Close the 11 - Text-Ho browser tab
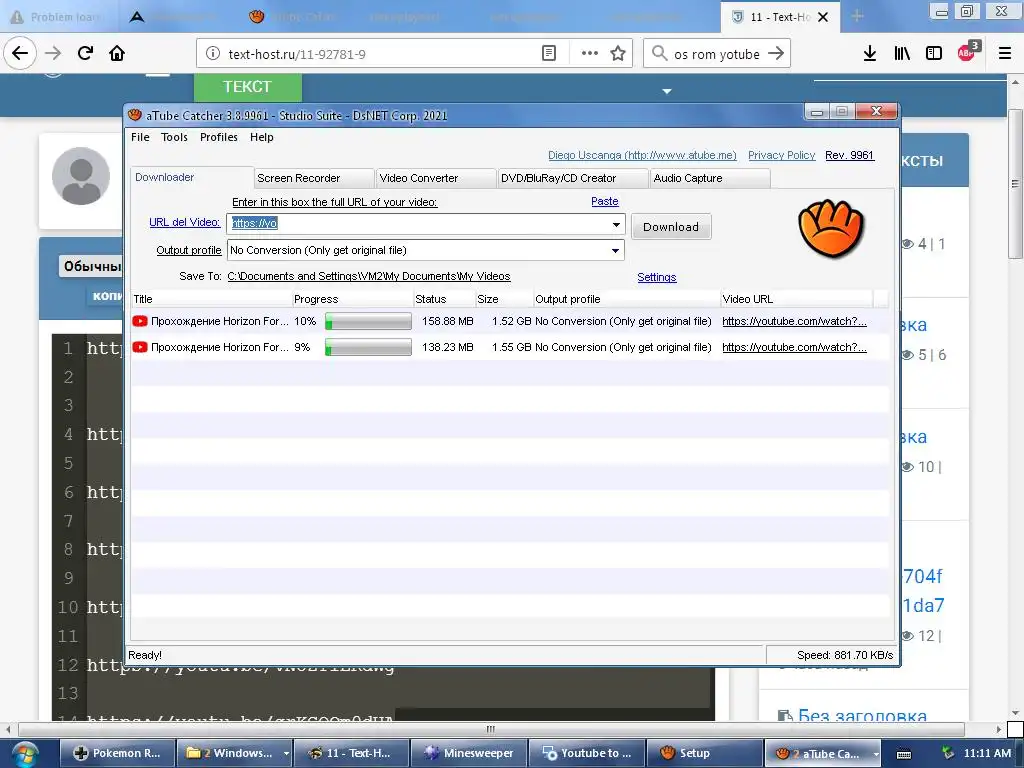The height and width of the screenshot is (768, 1024). tap(823, 17)
